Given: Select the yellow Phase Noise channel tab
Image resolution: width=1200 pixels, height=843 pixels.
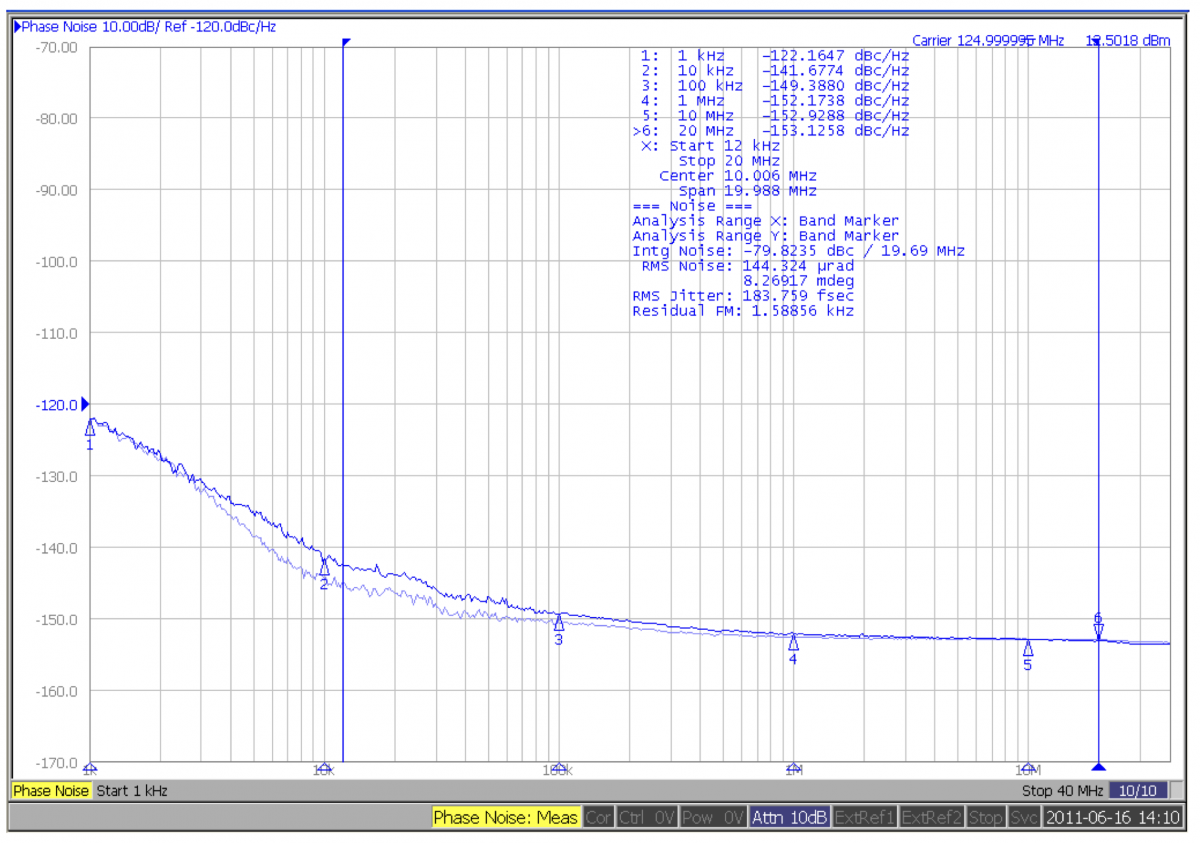Looking at the screenshot, I should [x=51, y=791].
